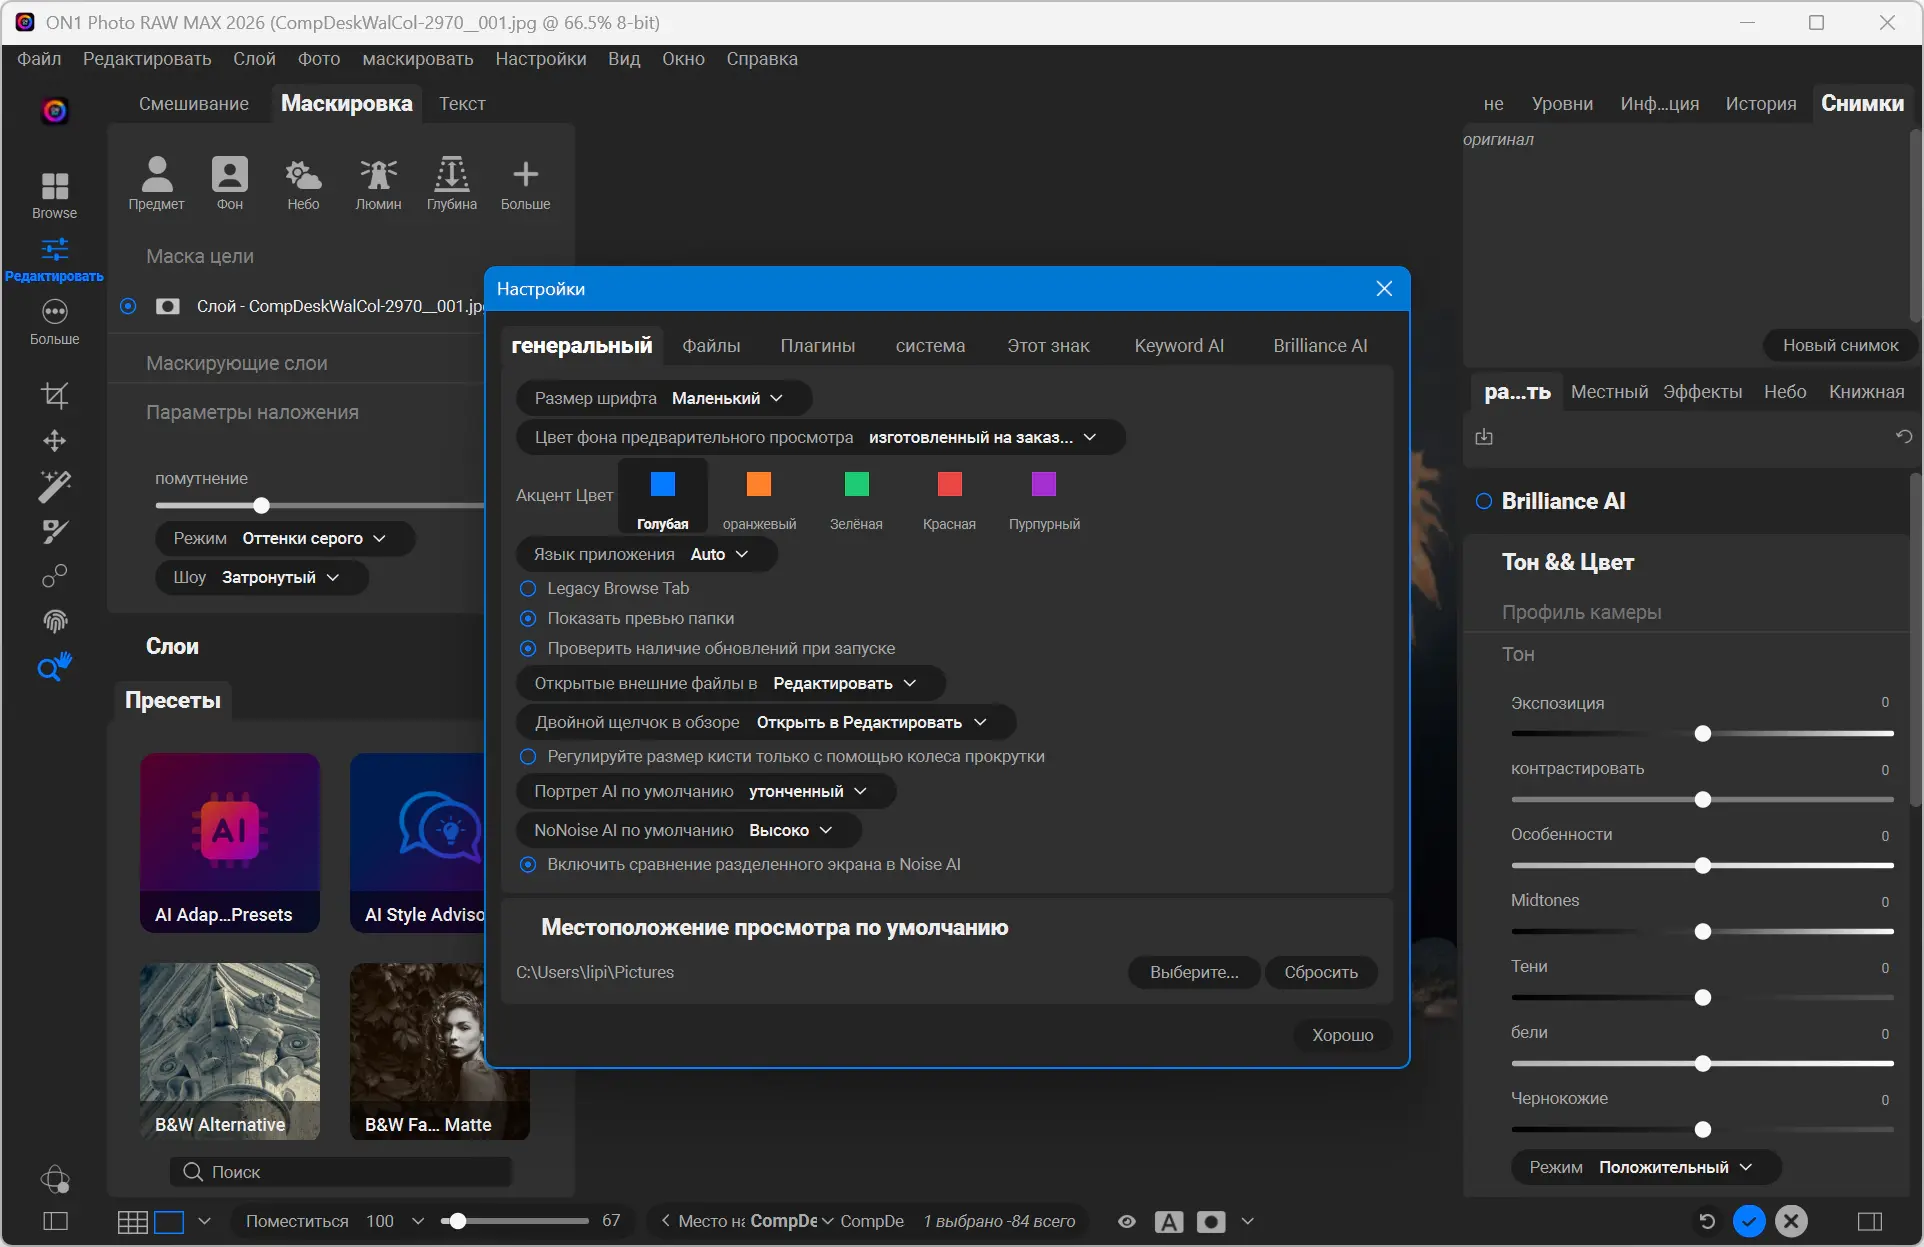Image resolution: width=1924 pixels, height=1247 pixels.
Task: Click the Сбросить button
Action: tap(1320, 972)
